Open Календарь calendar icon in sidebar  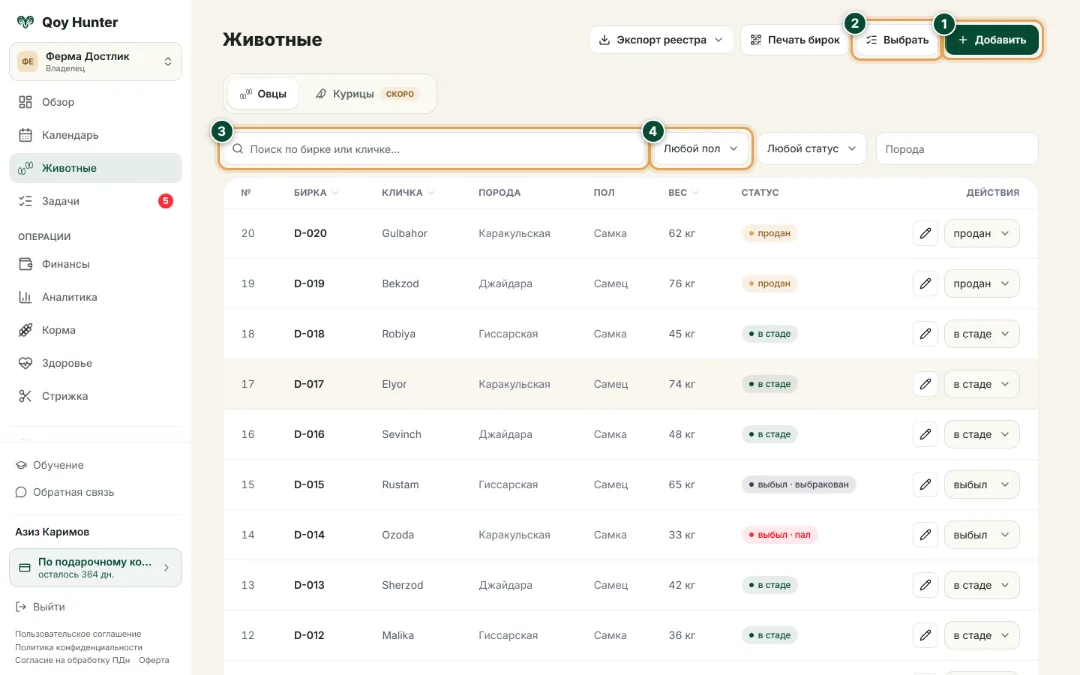click(x=25, y=135)
